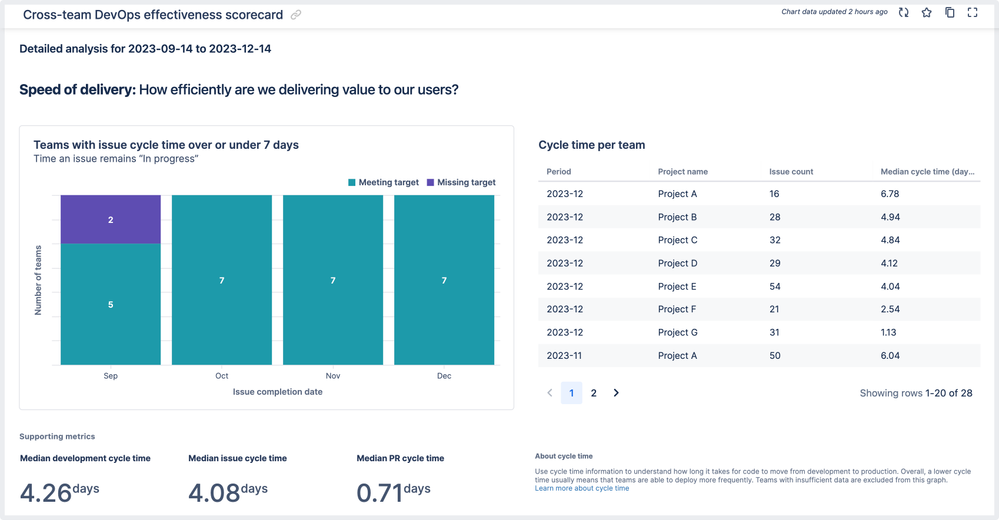Sort table by Issue count column header

click(791, 171)
